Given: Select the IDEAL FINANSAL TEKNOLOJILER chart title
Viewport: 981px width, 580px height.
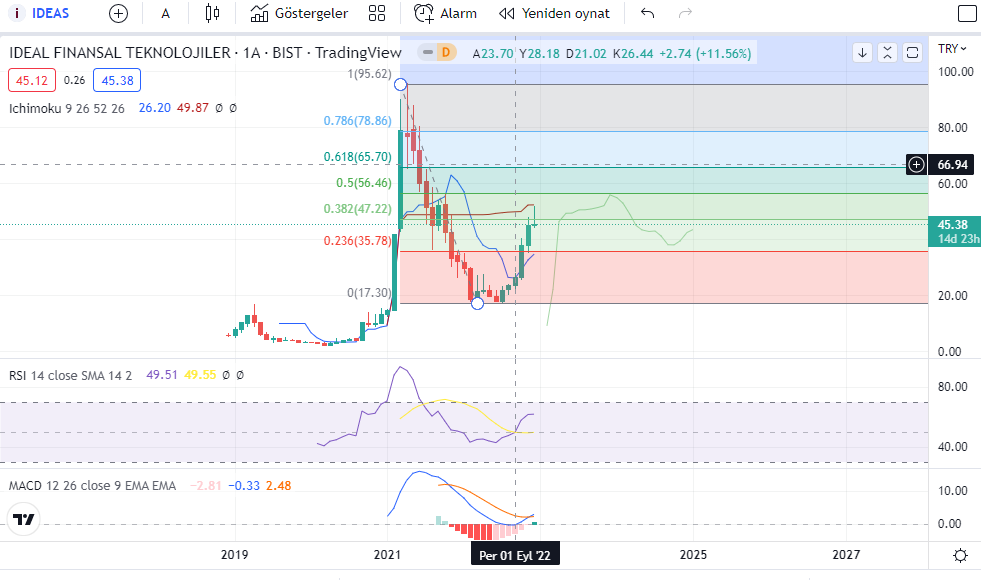Looking at the screenshot, I should pyautogui.click(x=205, y=53).
